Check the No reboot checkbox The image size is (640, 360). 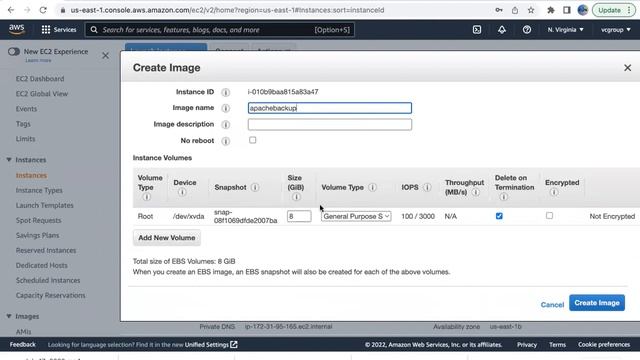point(253,140)
